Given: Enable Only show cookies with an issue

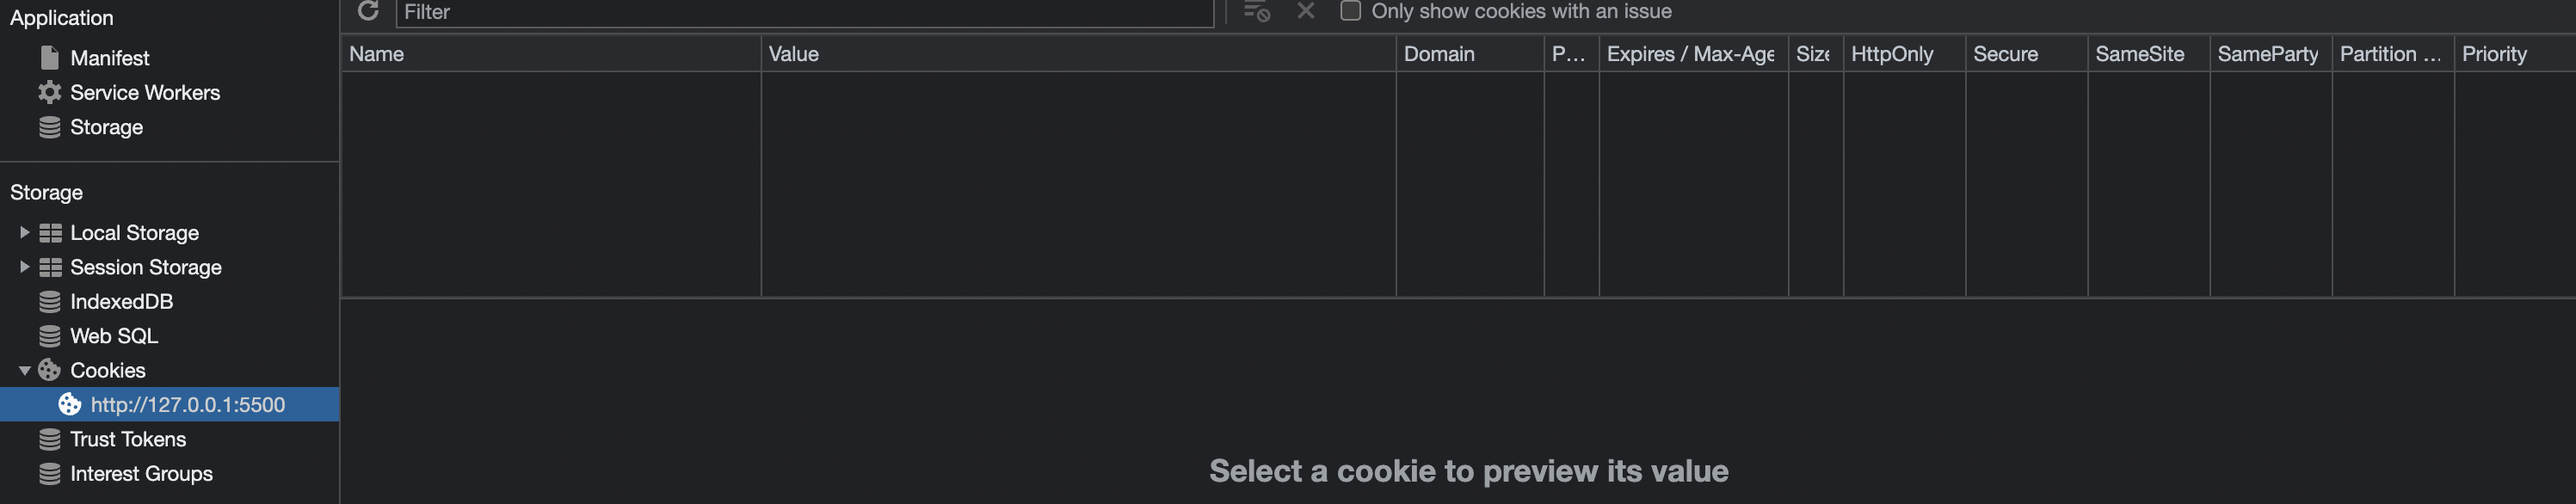Looking at the screenshot, I should 1350,11.
